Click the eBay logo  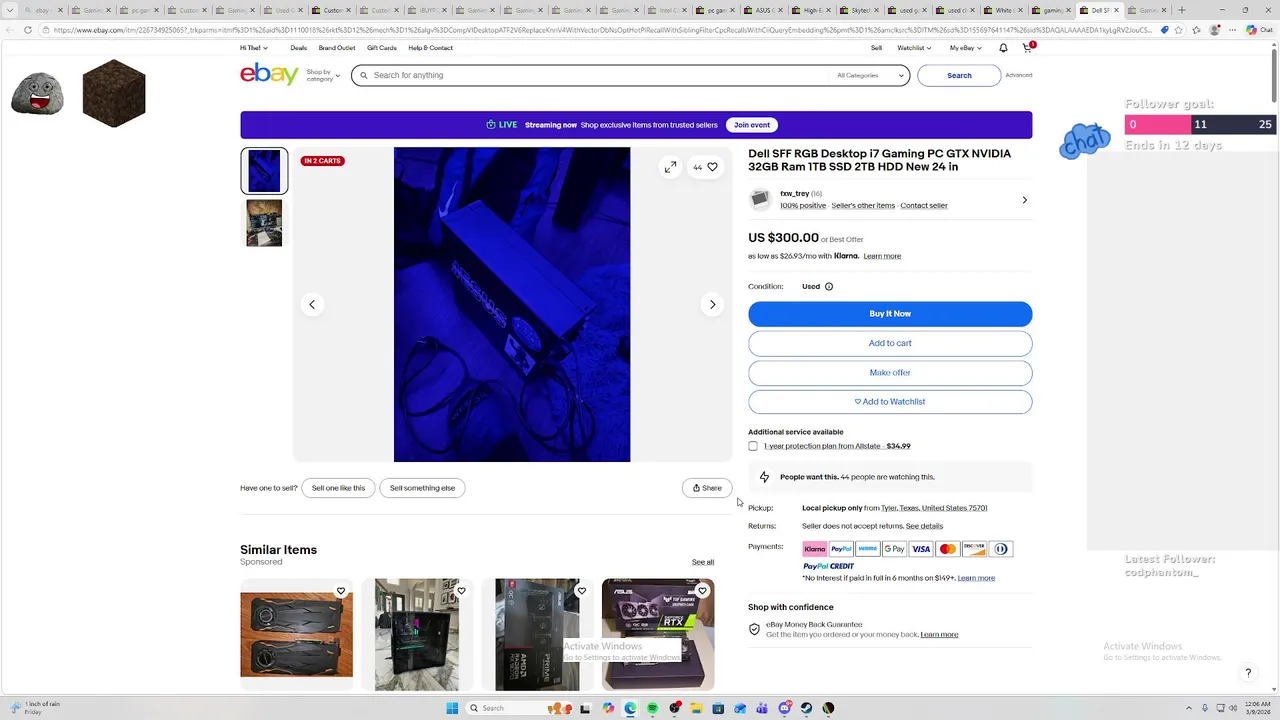click(269, 74)
